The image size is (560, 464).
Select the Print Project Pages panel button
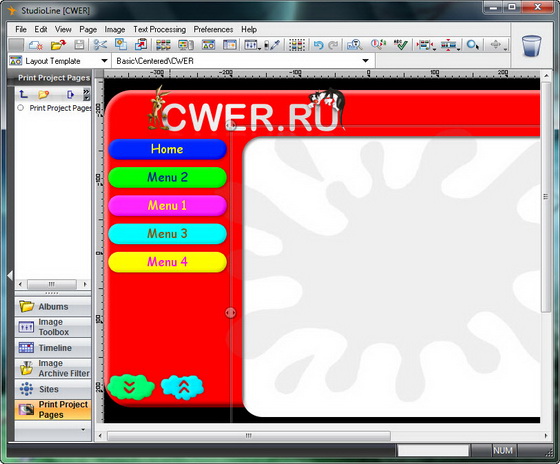pyautogui.click(x=53, y=410)
